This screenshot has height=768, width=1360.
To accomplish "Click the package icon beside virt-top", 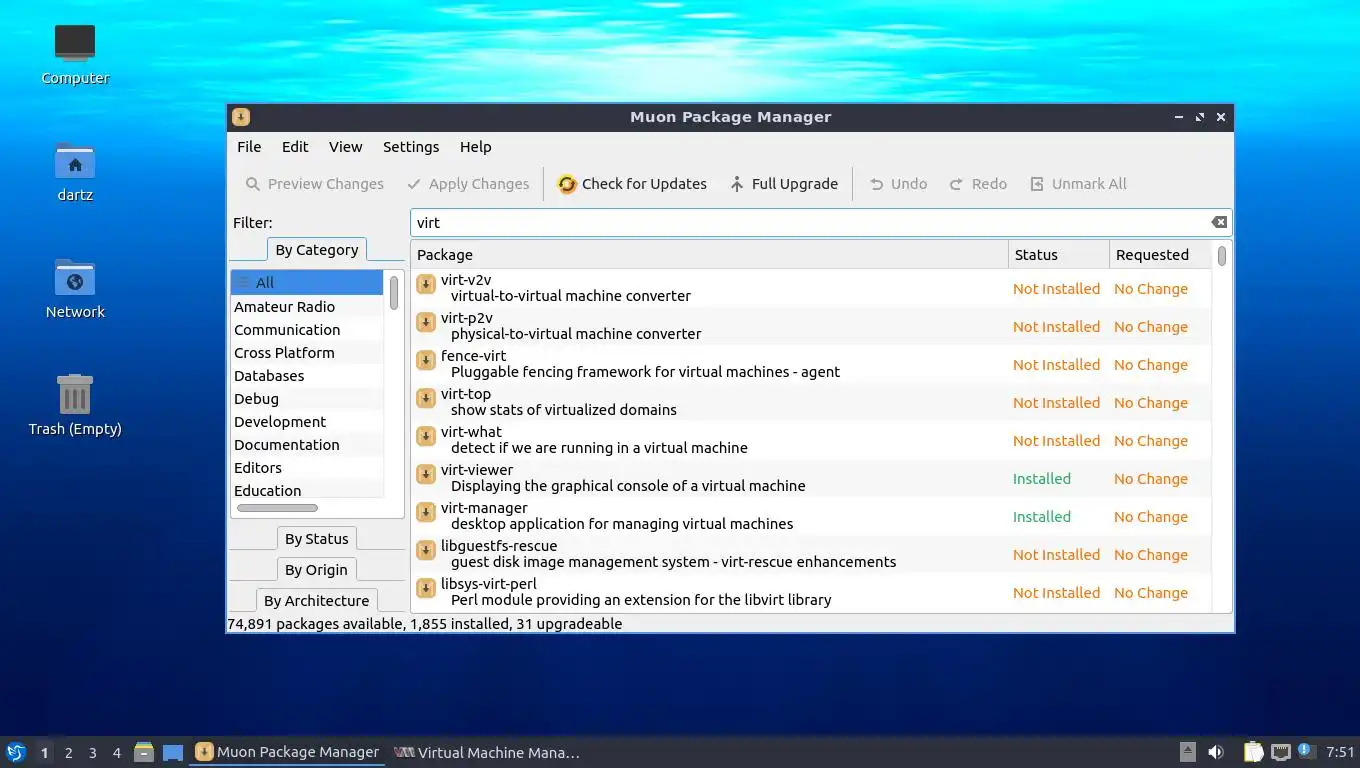I will point(426,398).
